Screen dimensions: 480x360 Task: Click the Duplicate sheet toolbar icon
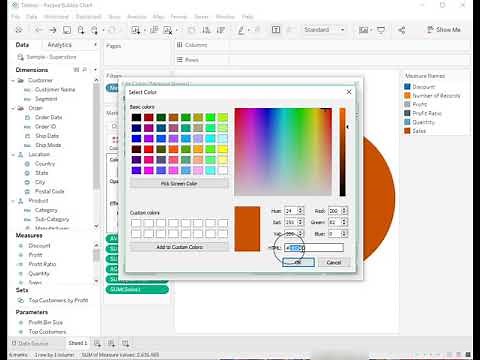point(154,30)
